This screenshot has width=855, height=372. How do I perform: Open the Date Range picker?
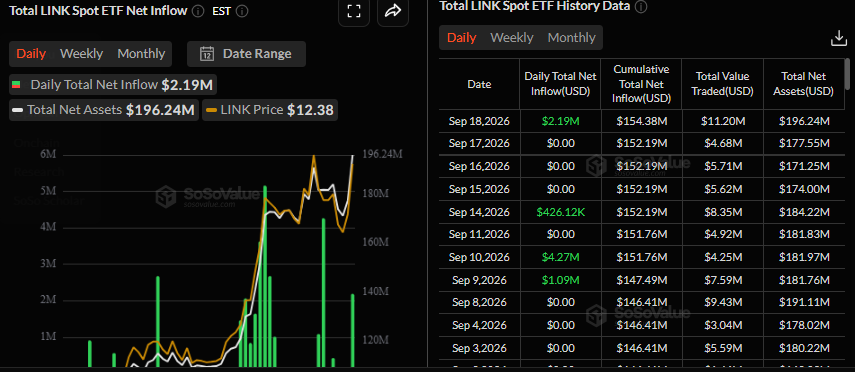(246, 54)
